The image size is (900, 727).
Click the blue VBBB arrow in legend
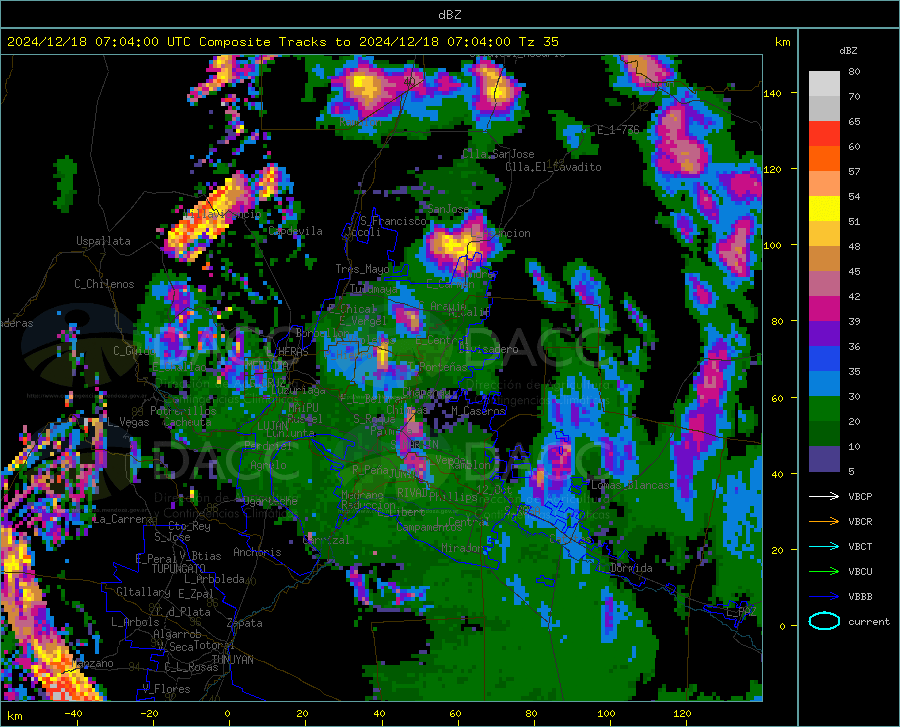[x=824, y=597]
